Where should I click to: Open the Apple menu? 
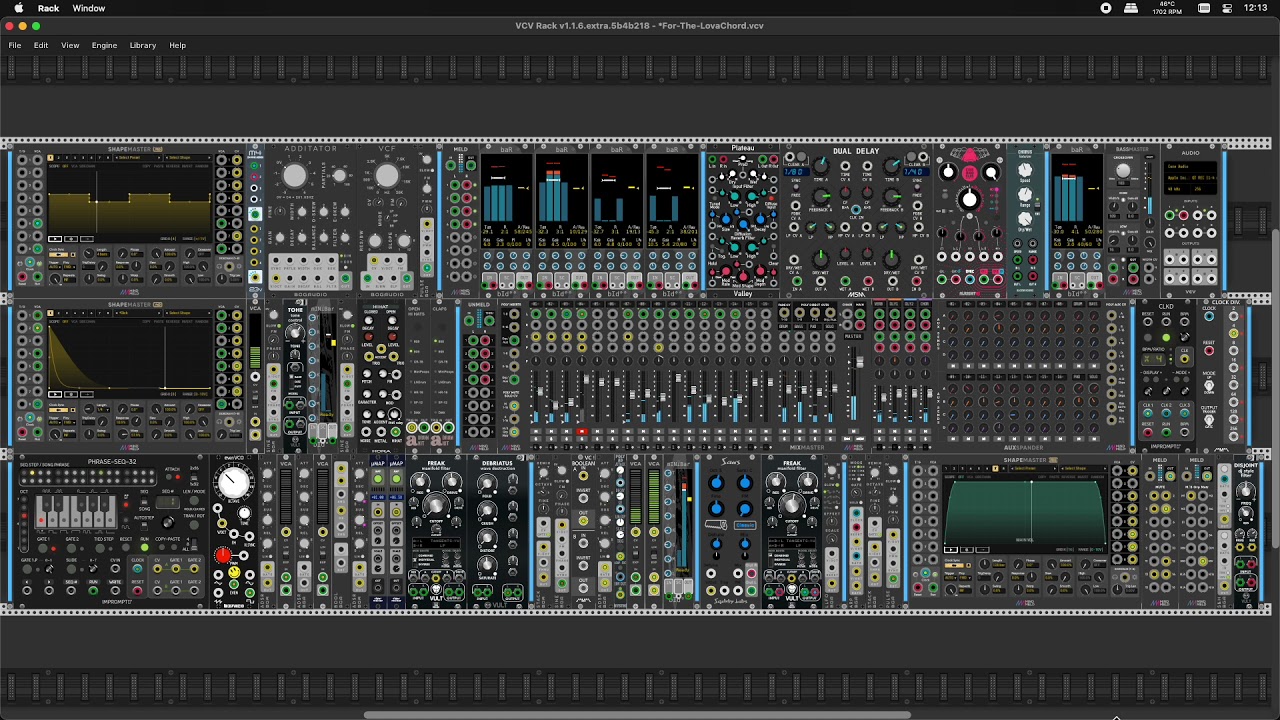click(19, 8)
